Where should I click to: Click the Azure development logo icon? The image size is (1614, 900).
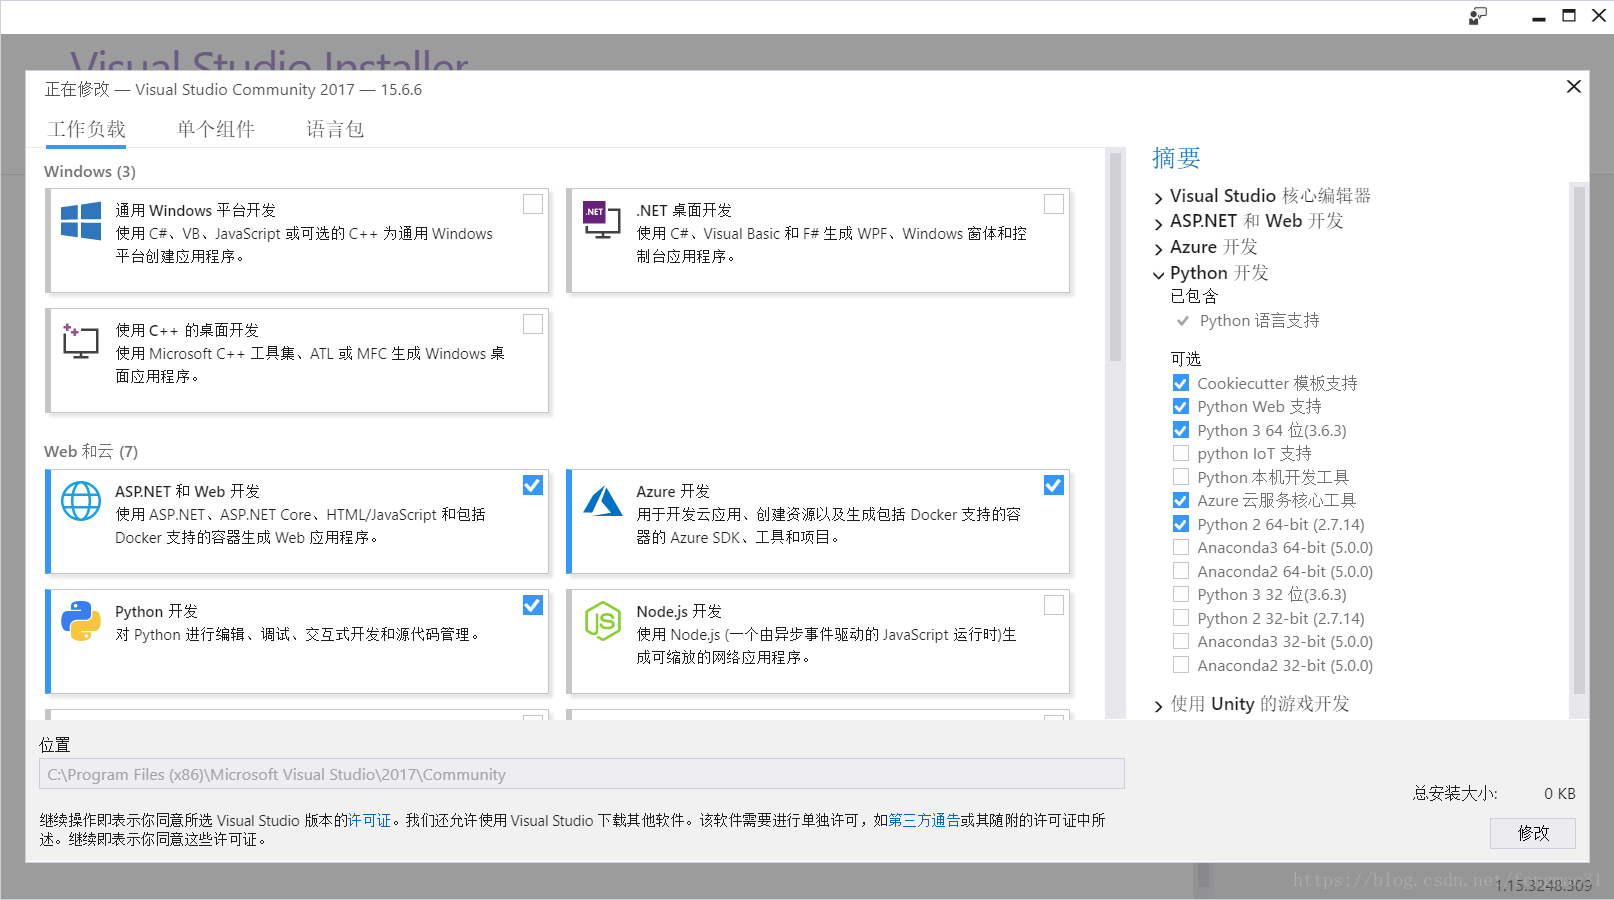coord(603,501)
